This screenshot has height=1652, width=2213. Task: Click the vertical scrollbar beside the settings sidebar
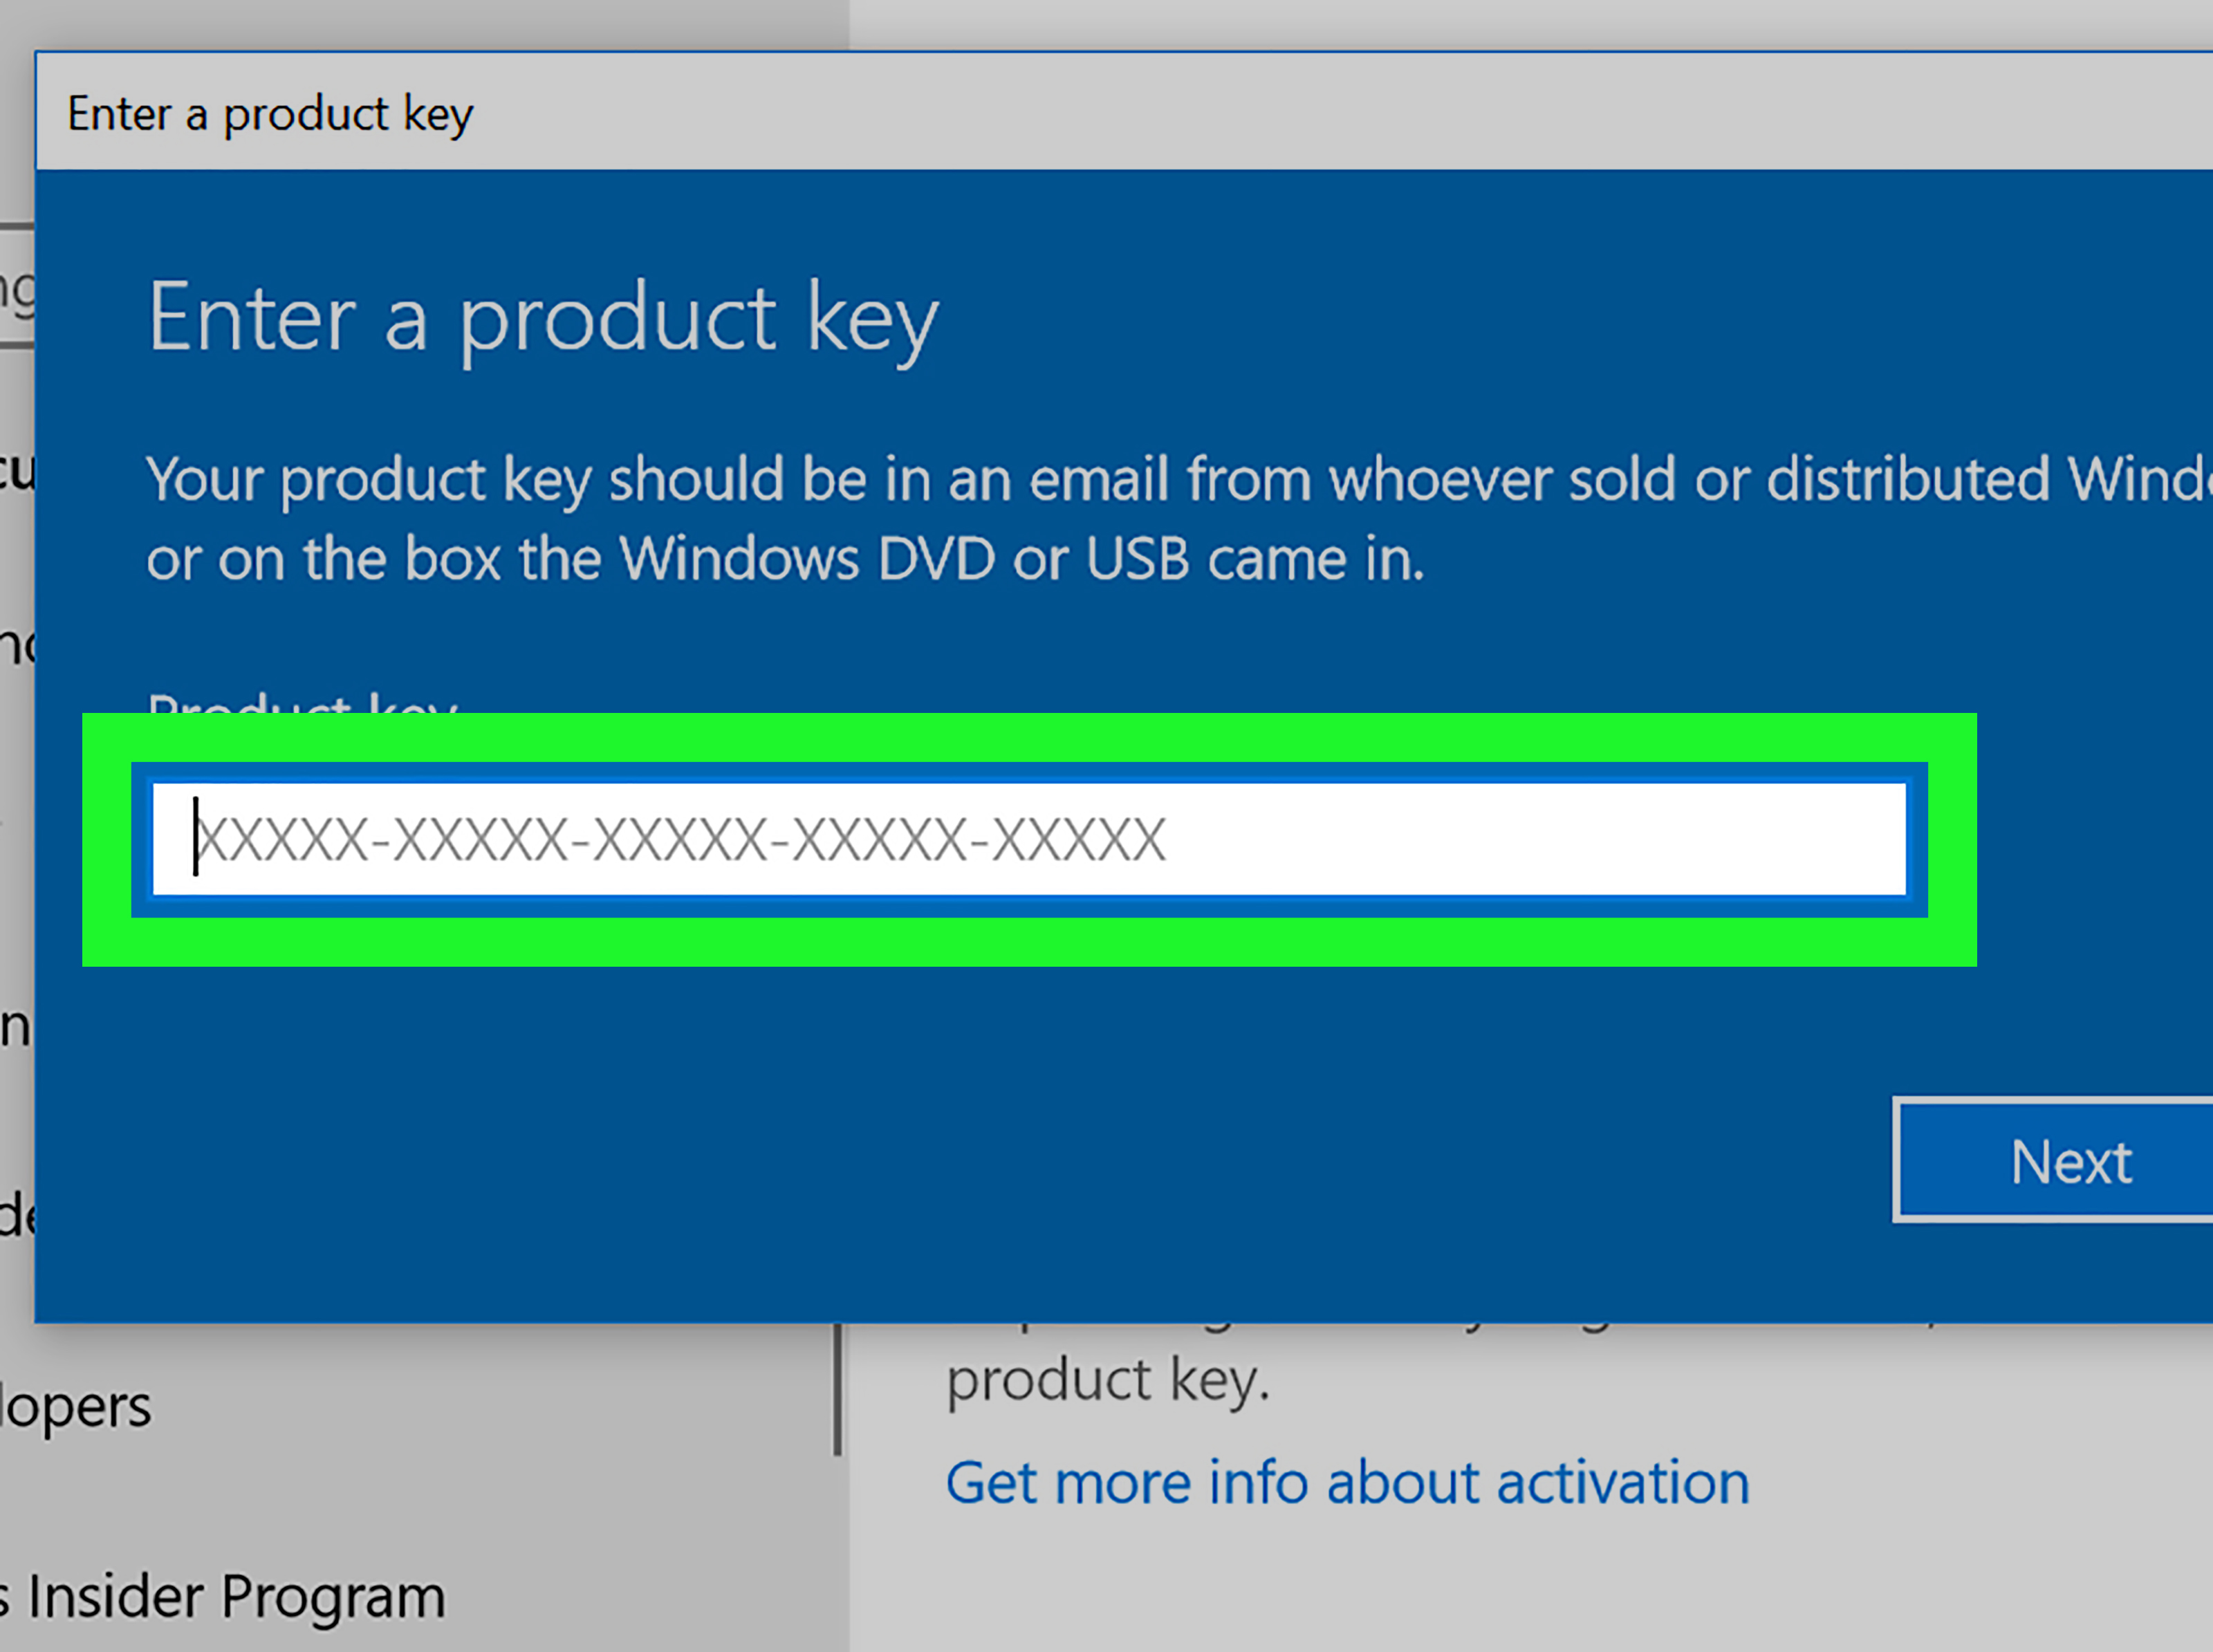tap(838, 1390)
